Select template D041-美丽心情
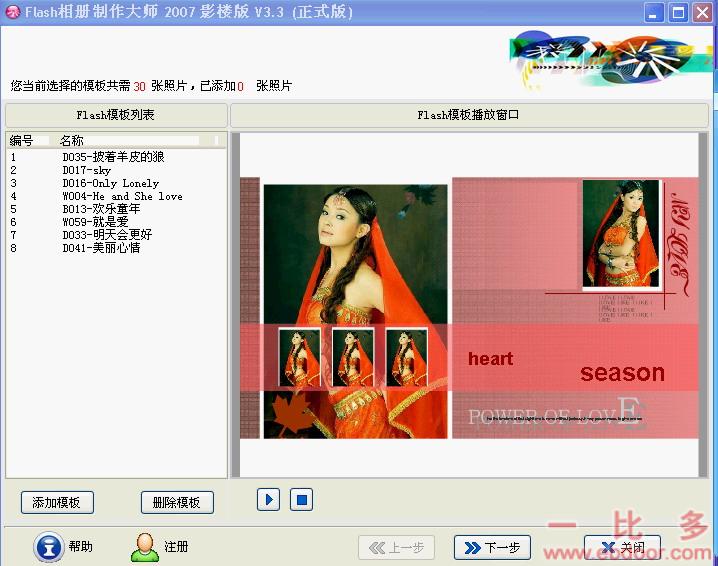718x566 pixels. pos(101,248)
